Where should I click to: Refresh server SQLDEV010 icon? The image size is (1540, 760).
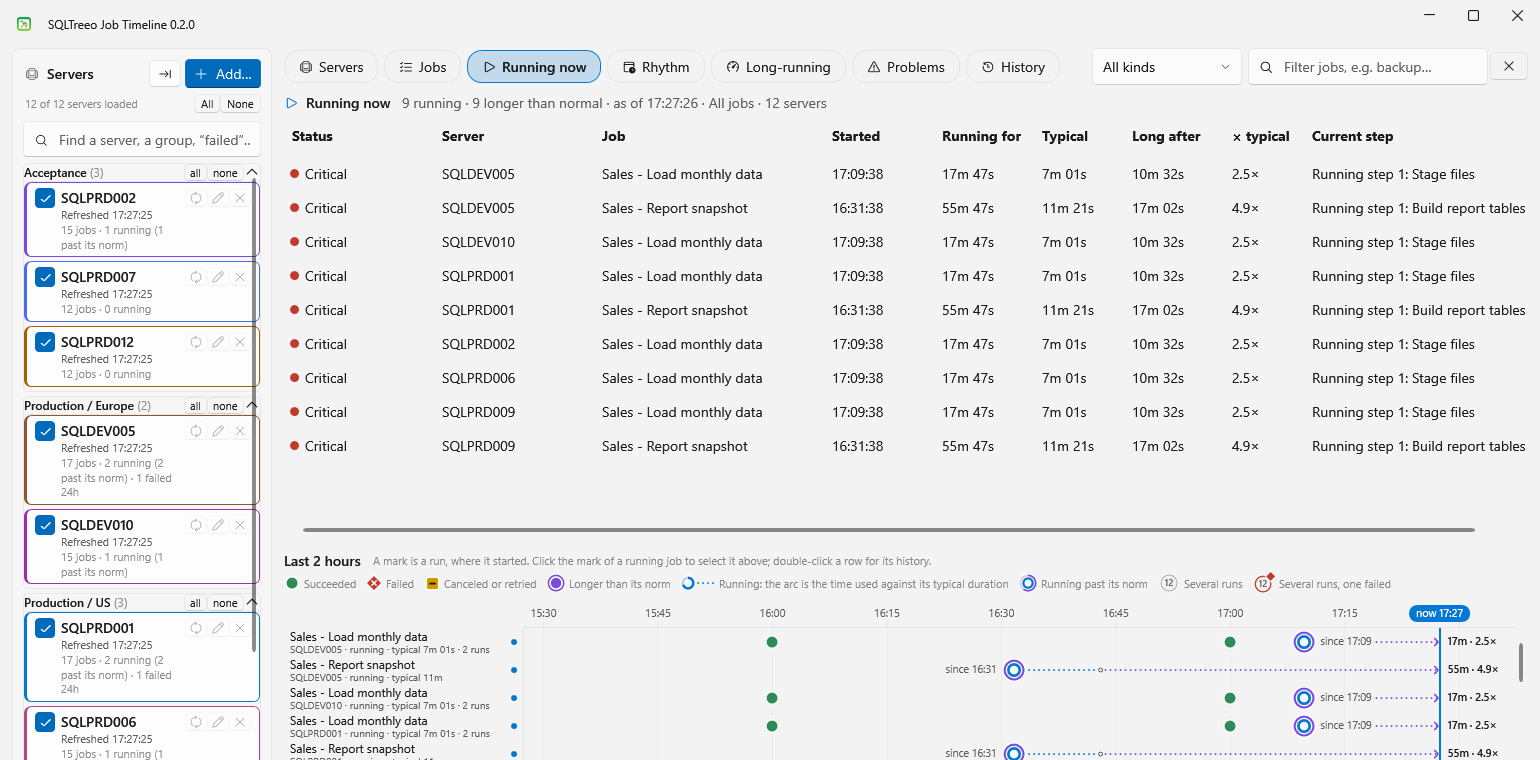click(x=196, y=525)
